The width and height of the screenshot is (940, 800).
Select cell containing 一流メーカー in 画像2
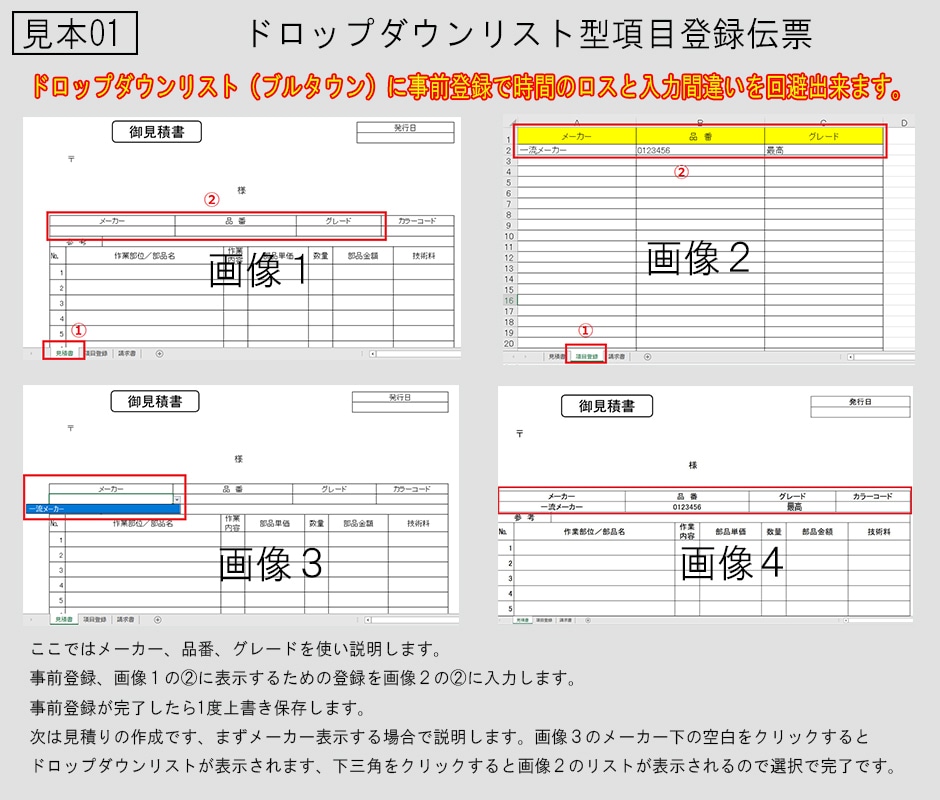click(x=576, y=151)
